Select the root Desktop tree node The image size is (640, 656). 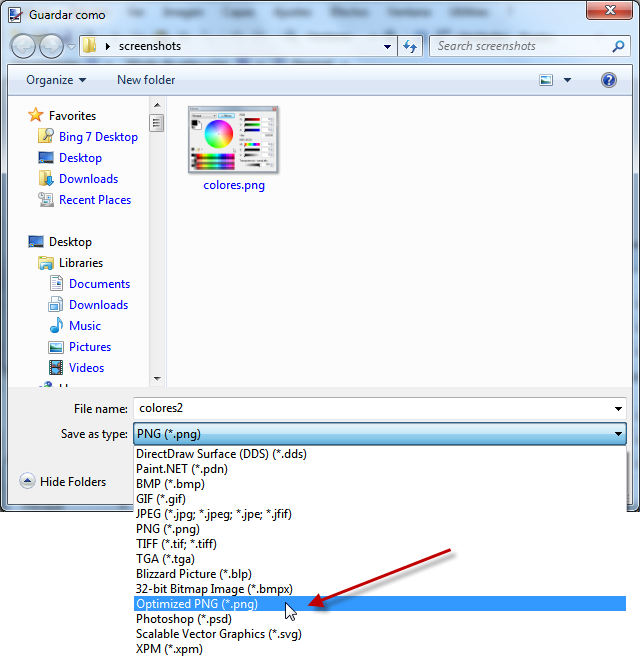[70, 242]
